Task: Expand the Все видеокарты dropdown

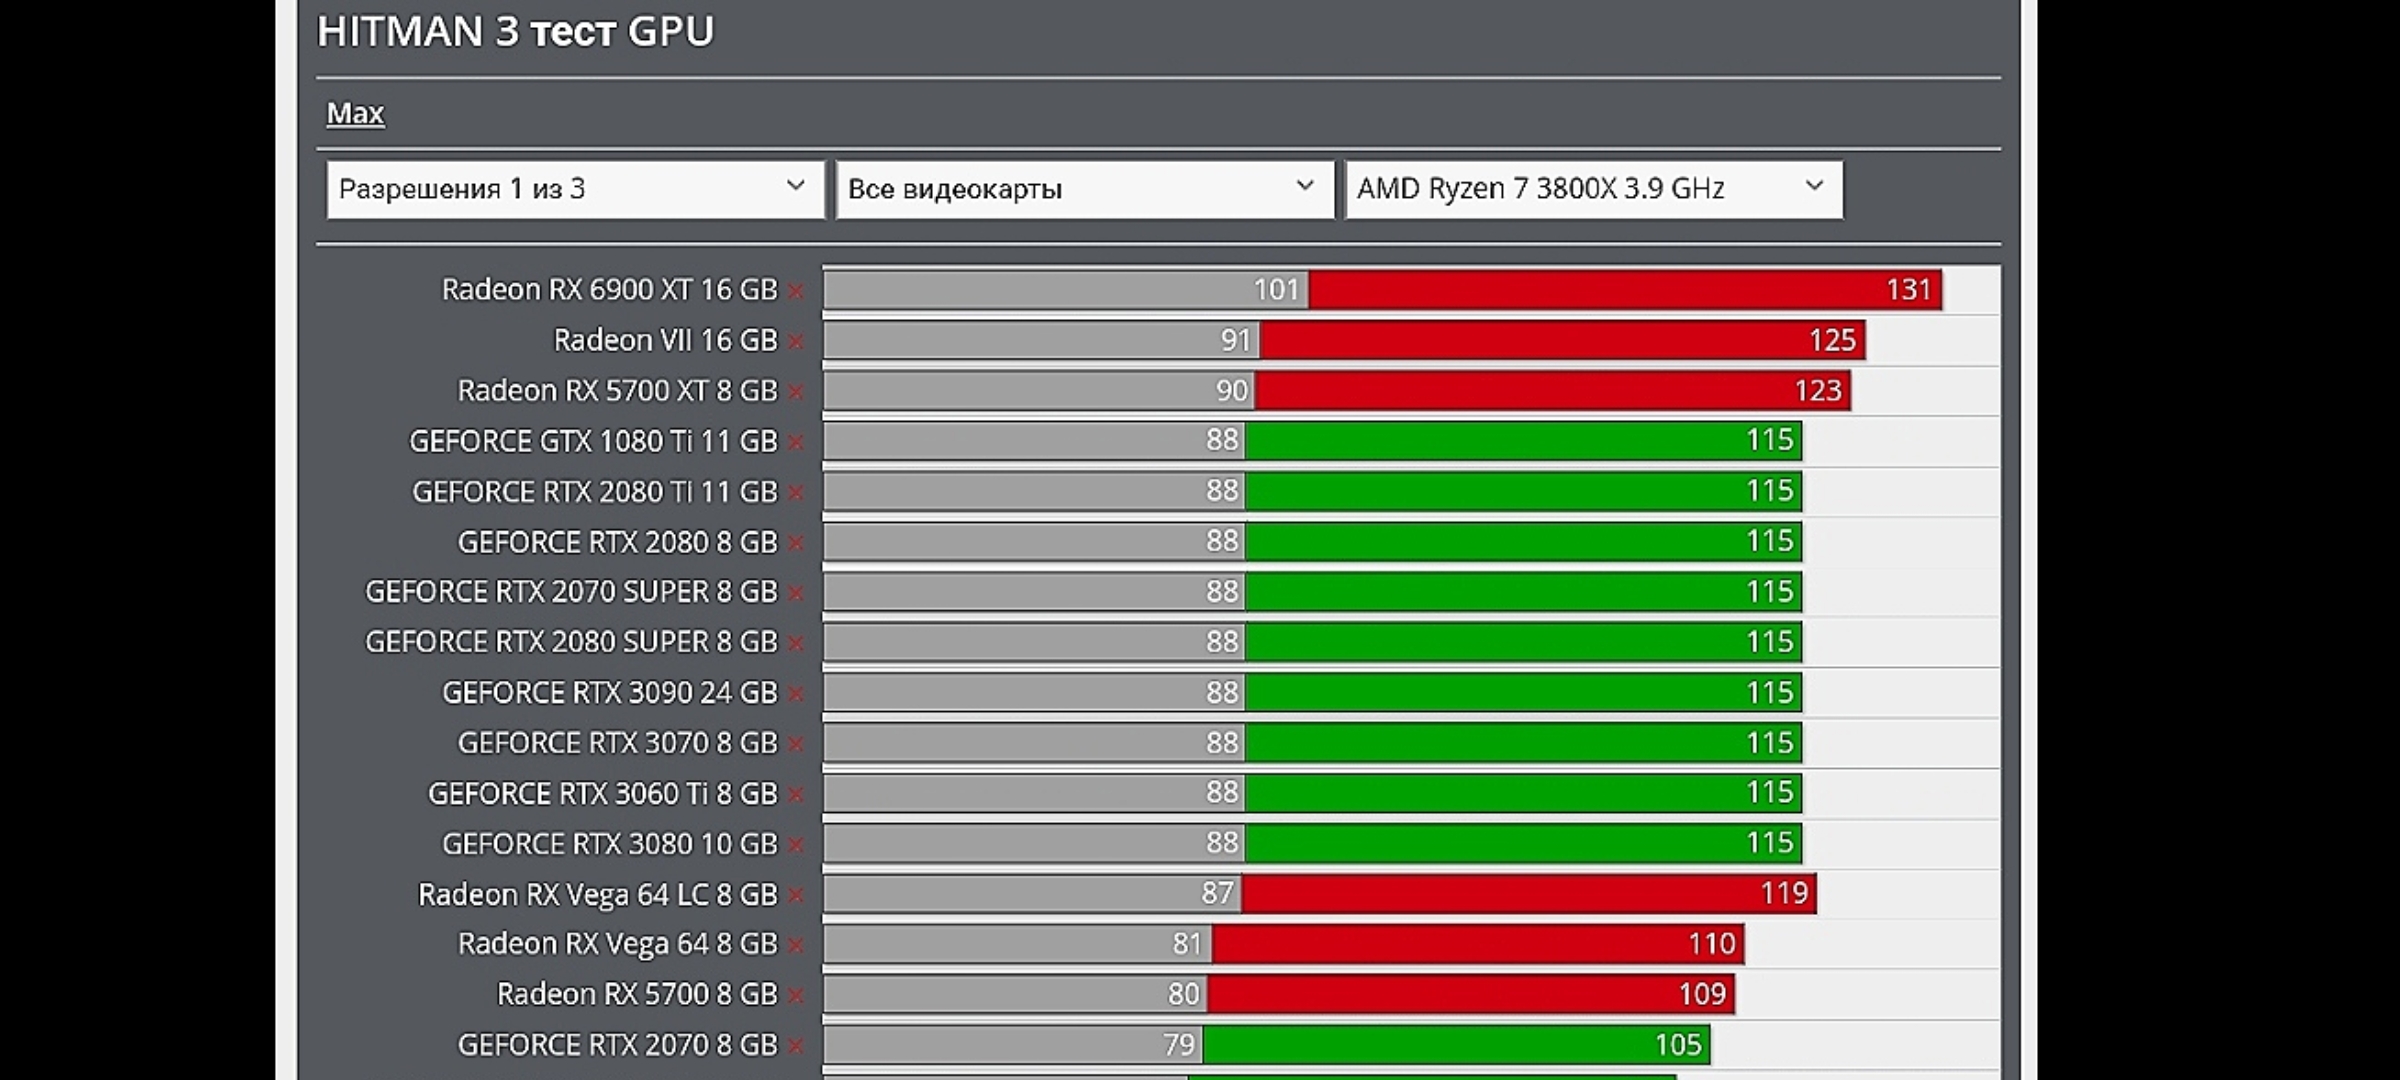Action: (x=1084, y=189)
